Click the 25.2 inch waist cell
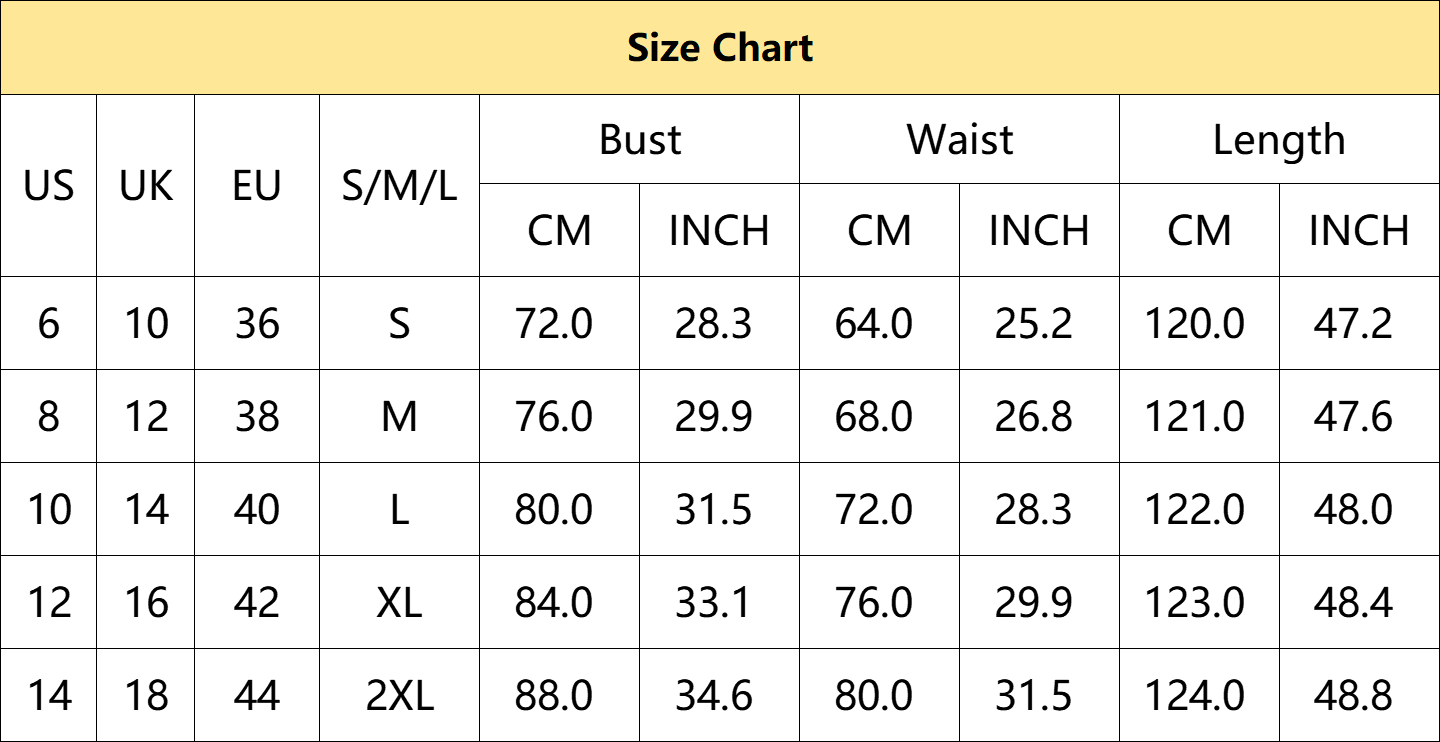1440x742 pixels. (x=1039, y=323)
